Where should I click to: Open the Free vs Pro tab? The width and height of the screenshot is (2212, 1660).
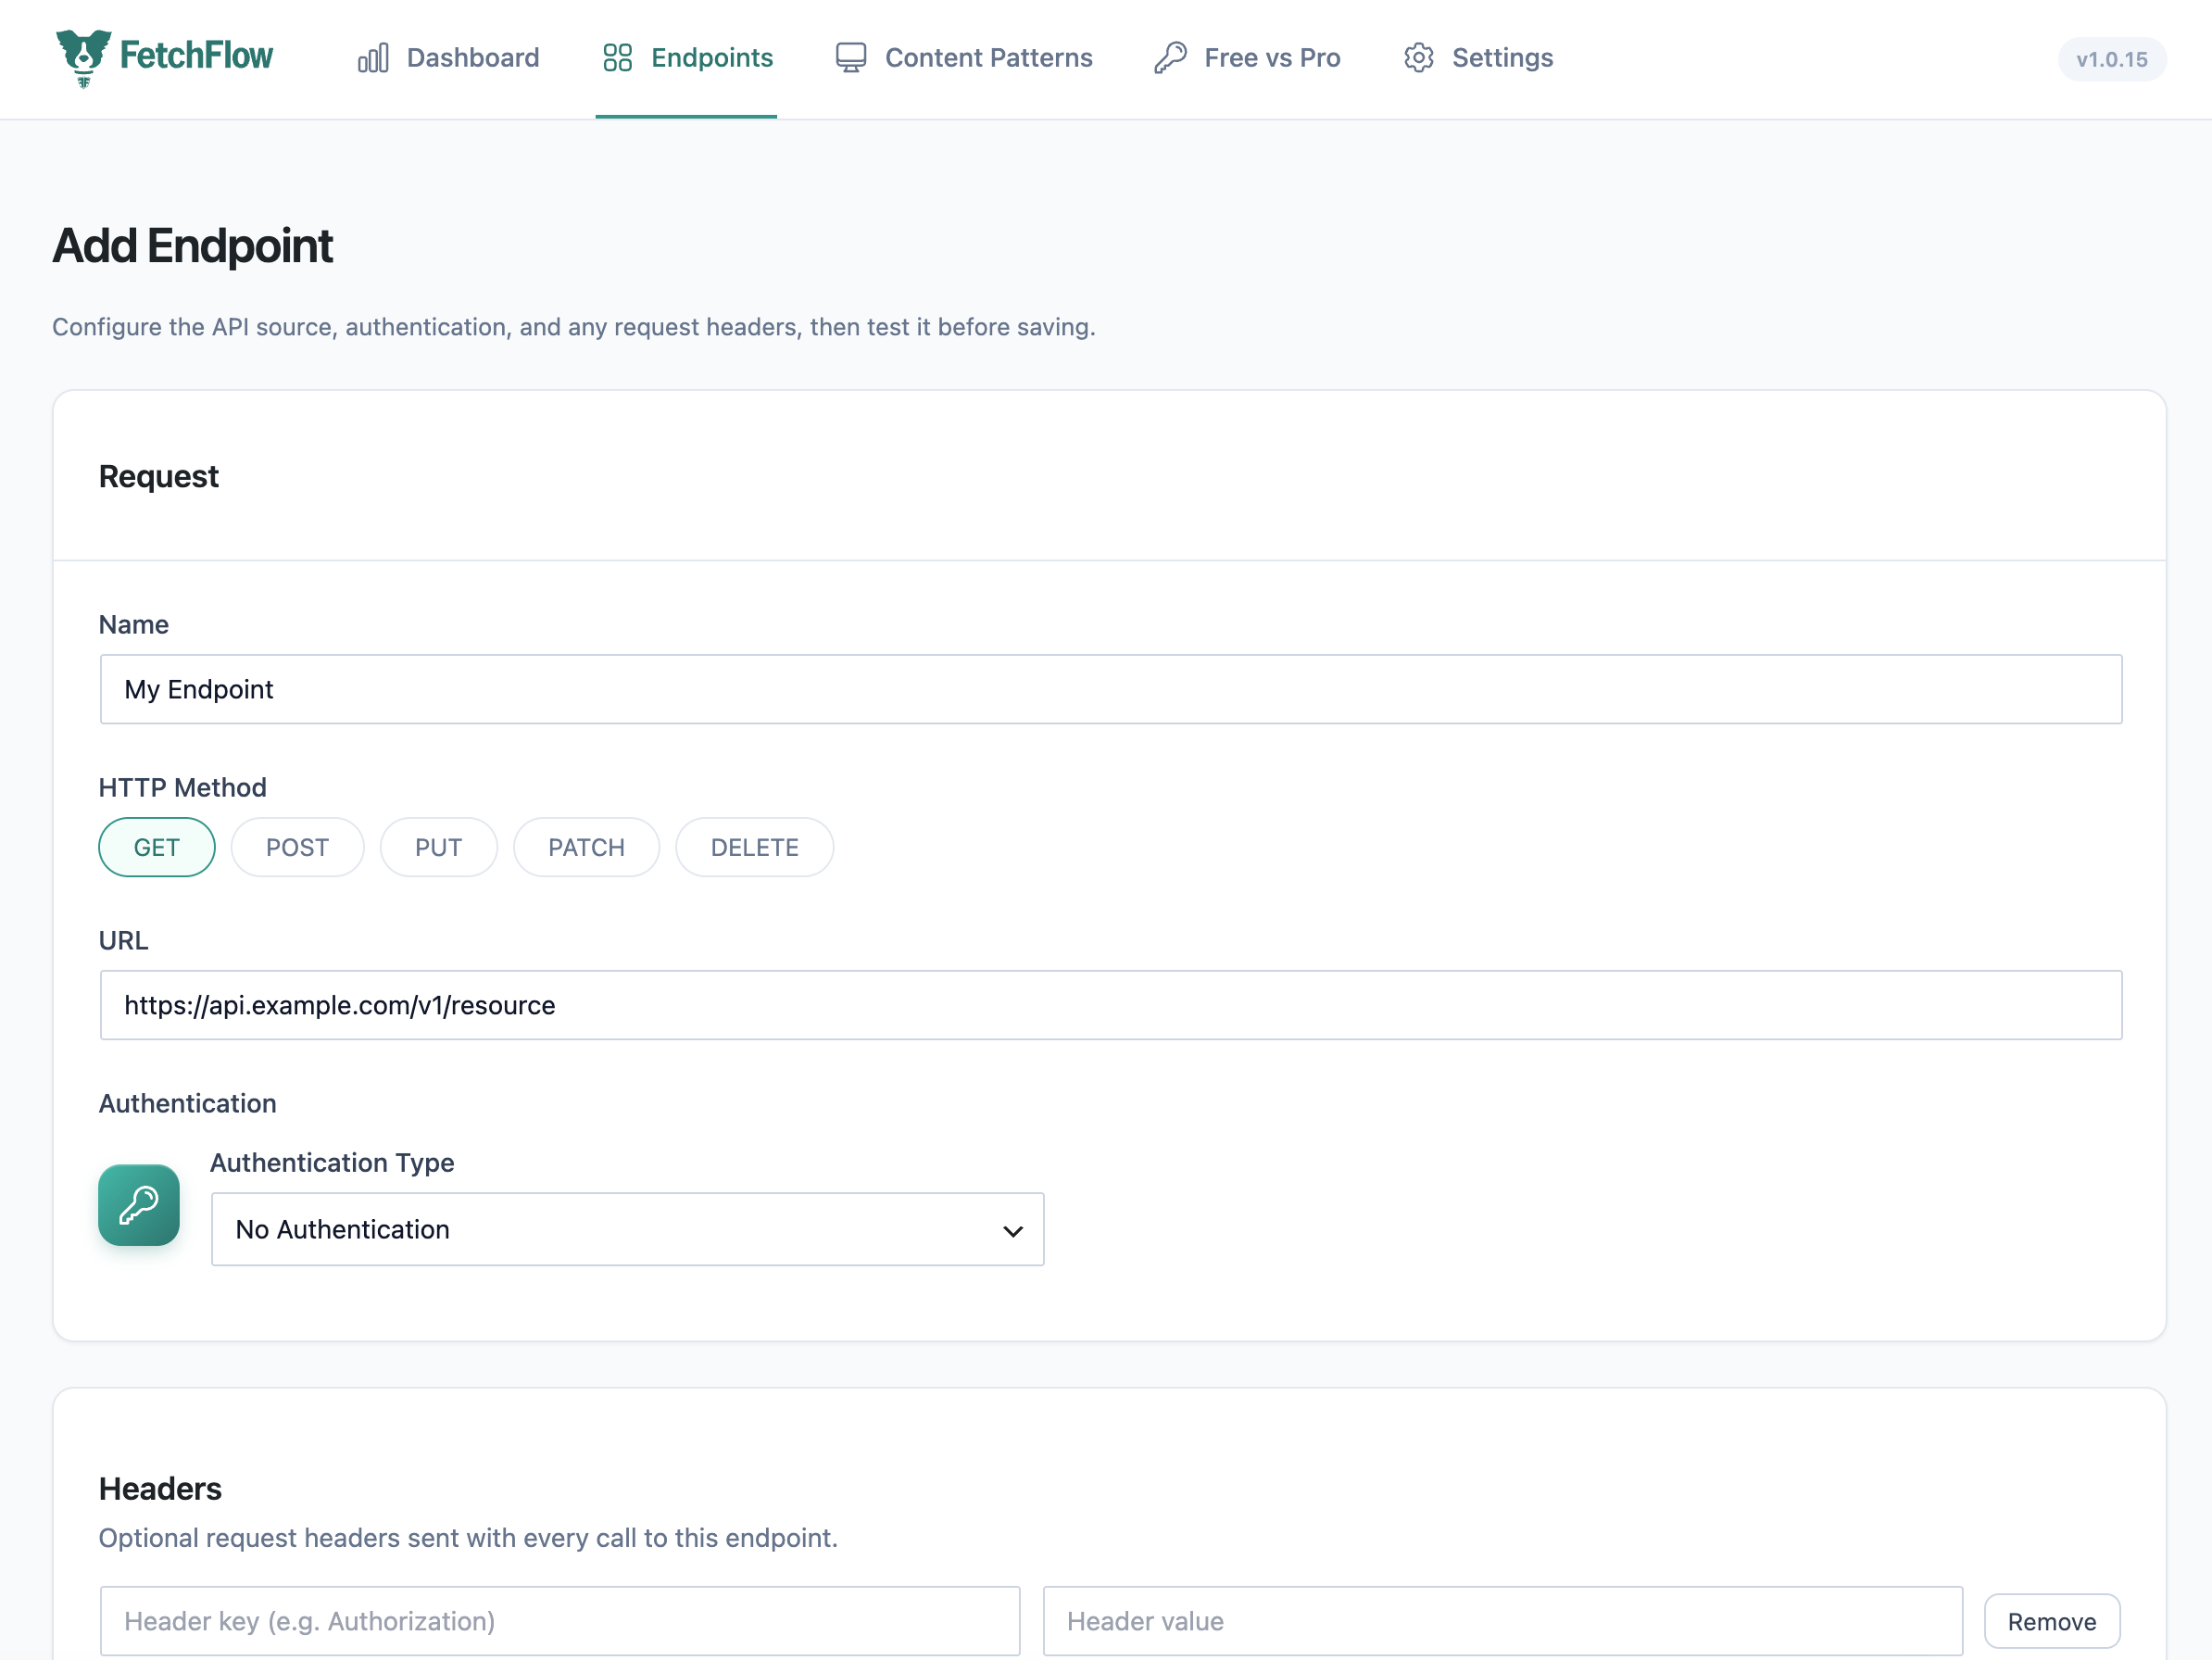1246,58
